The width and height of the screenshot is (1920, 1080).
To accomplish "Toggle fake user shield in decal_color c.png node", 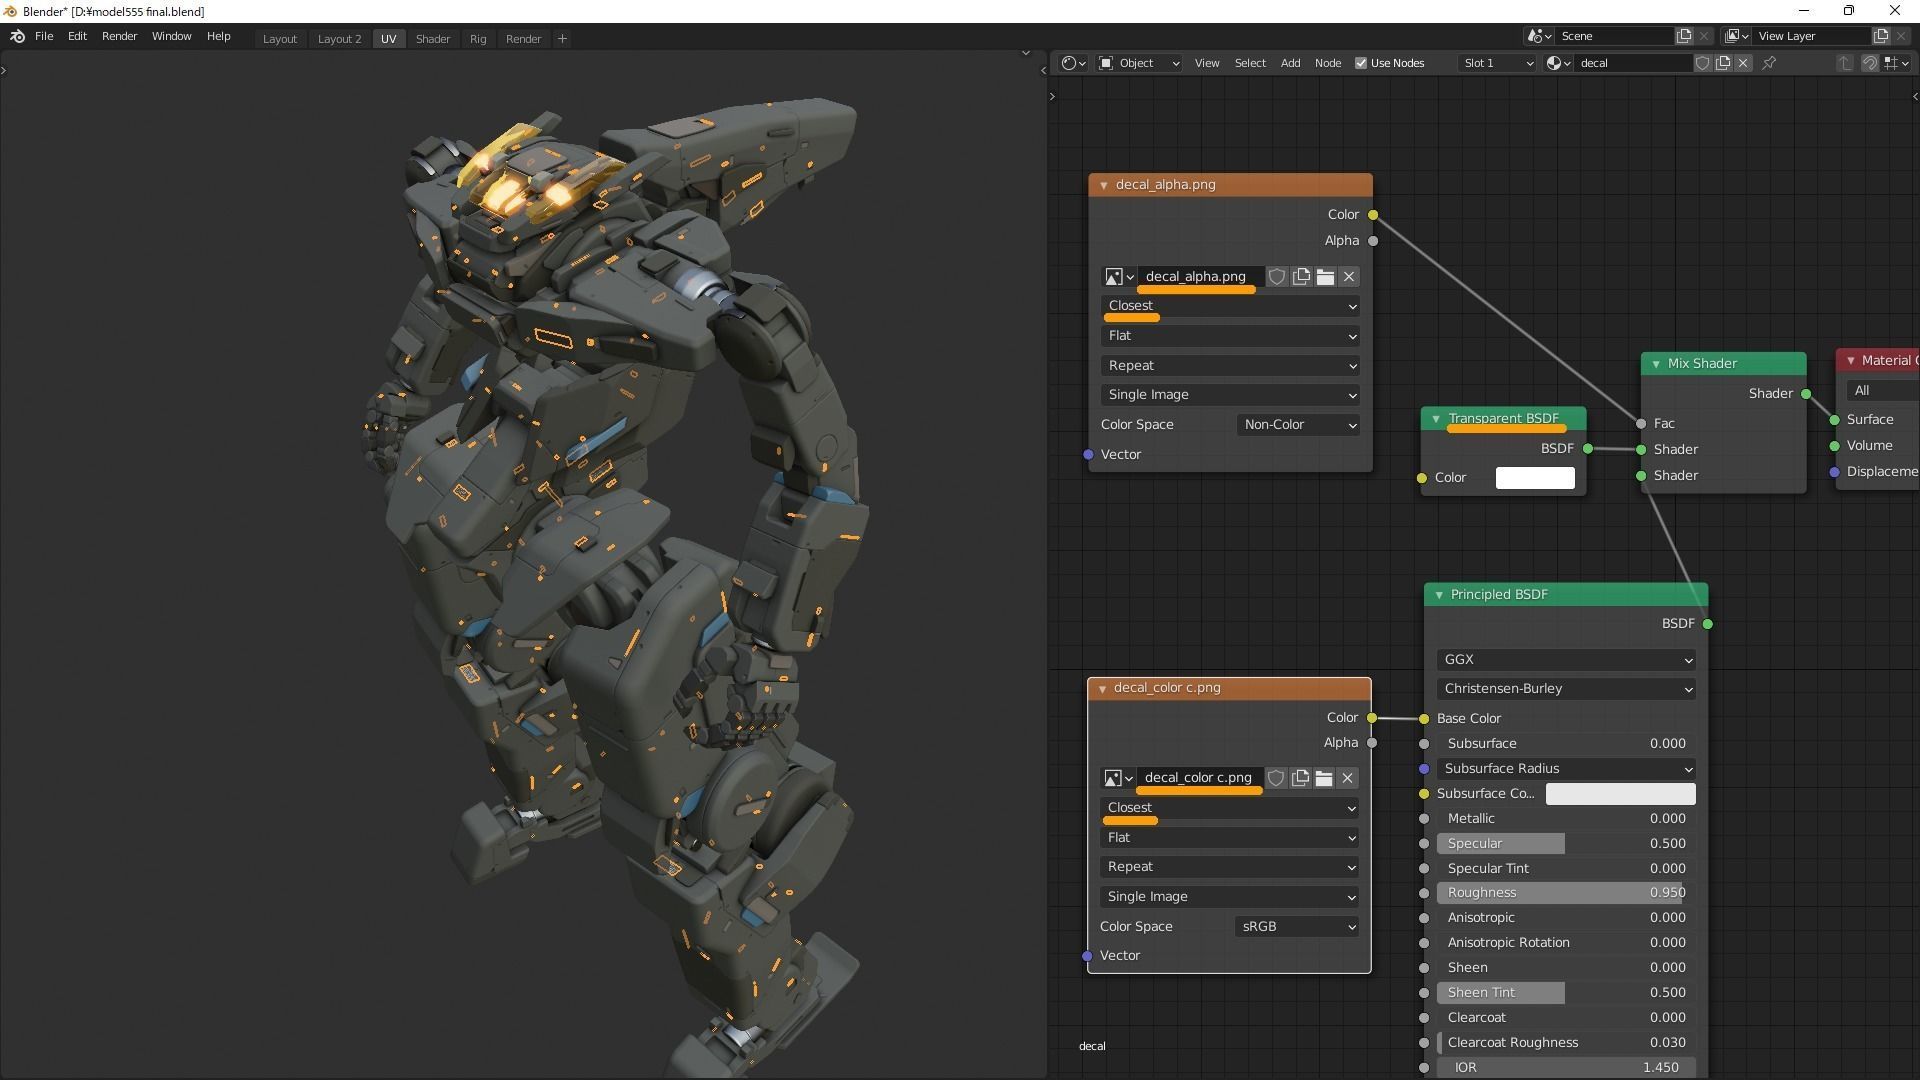I will [x=1276, y=778].
